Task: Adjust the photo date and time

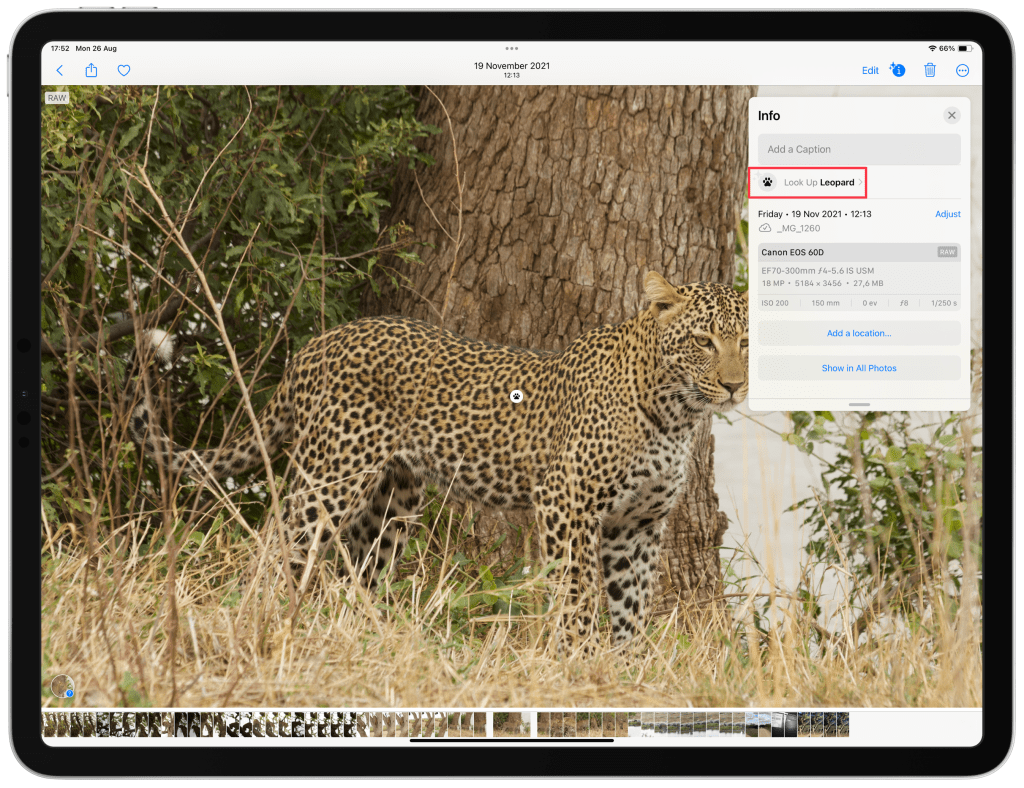Action: [x=947, y=214]
